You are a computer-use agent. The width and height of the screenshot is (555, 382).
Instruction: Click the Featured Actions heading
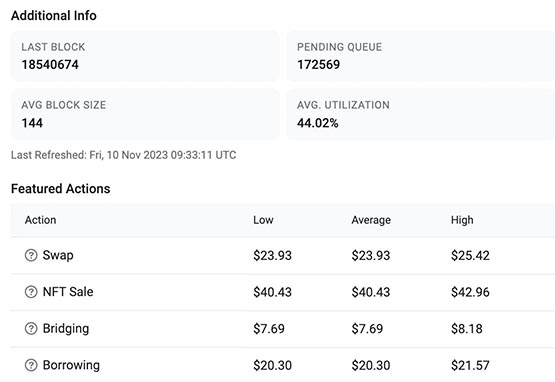(61, 189)
